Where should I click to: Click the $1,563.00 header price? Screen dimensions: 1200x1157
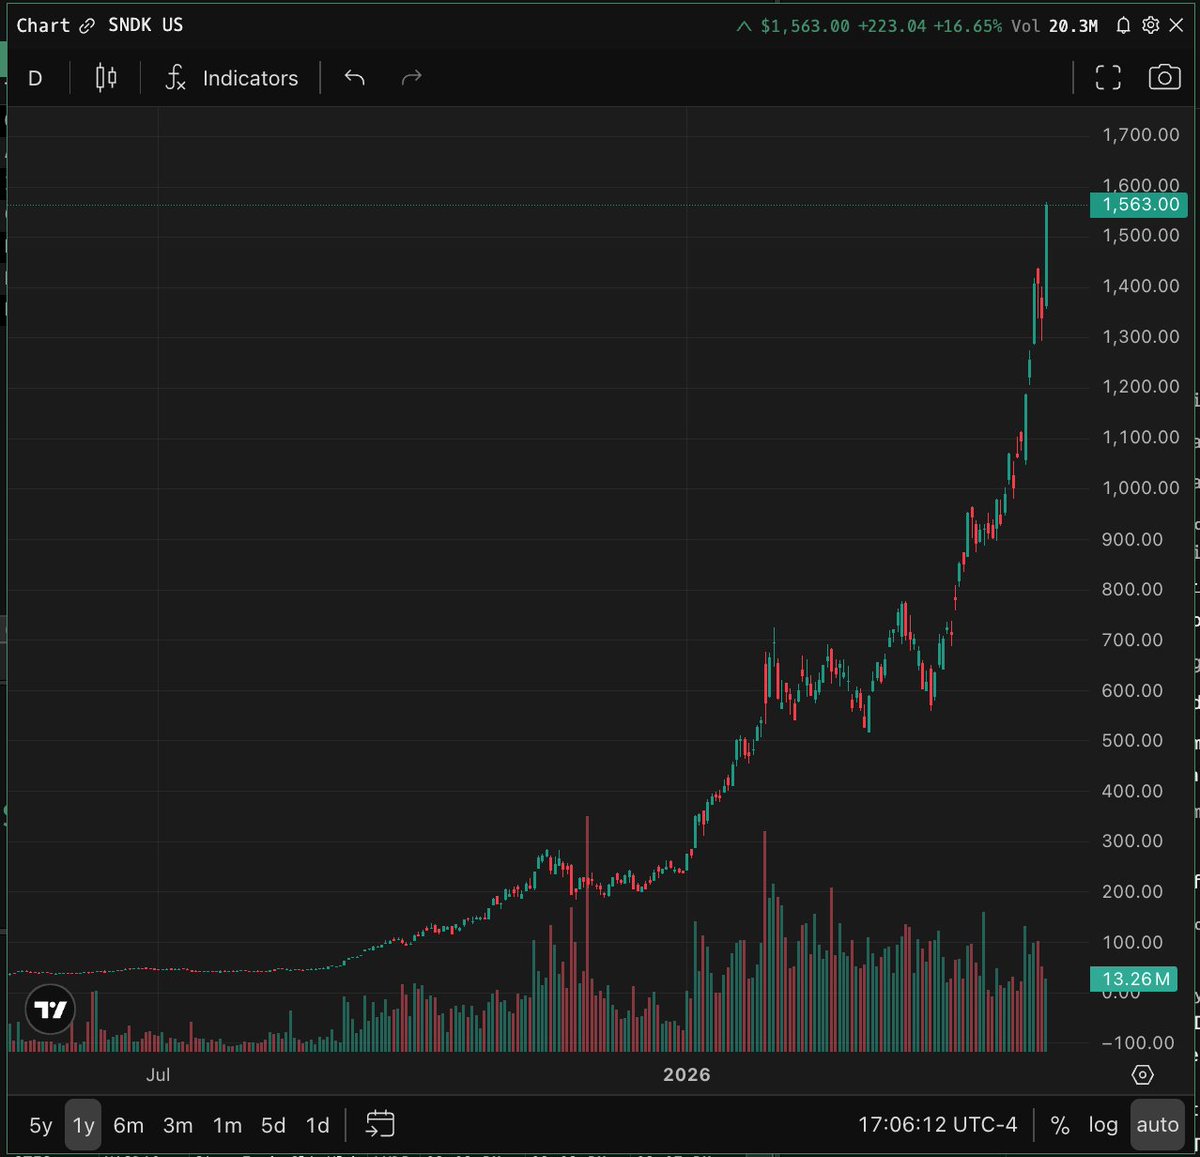point(805,26)
